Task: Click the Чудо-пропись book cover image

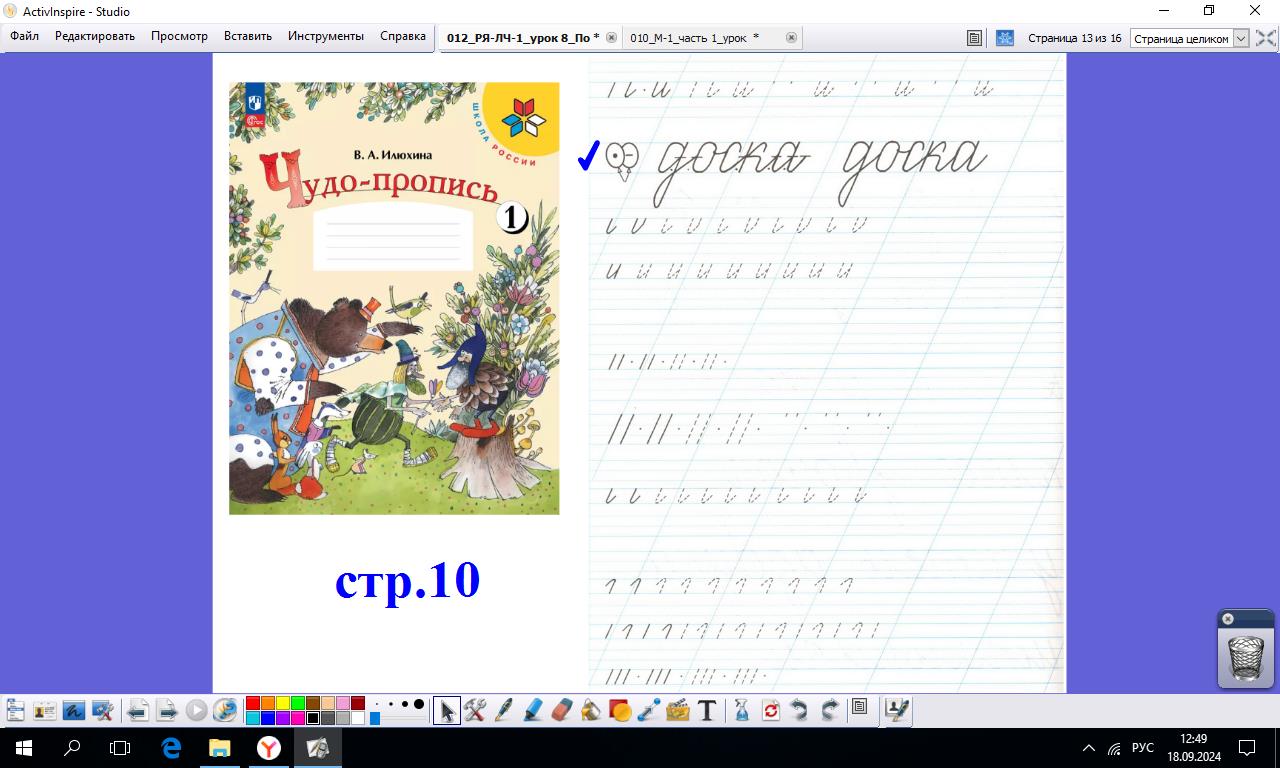Action: 394,298
